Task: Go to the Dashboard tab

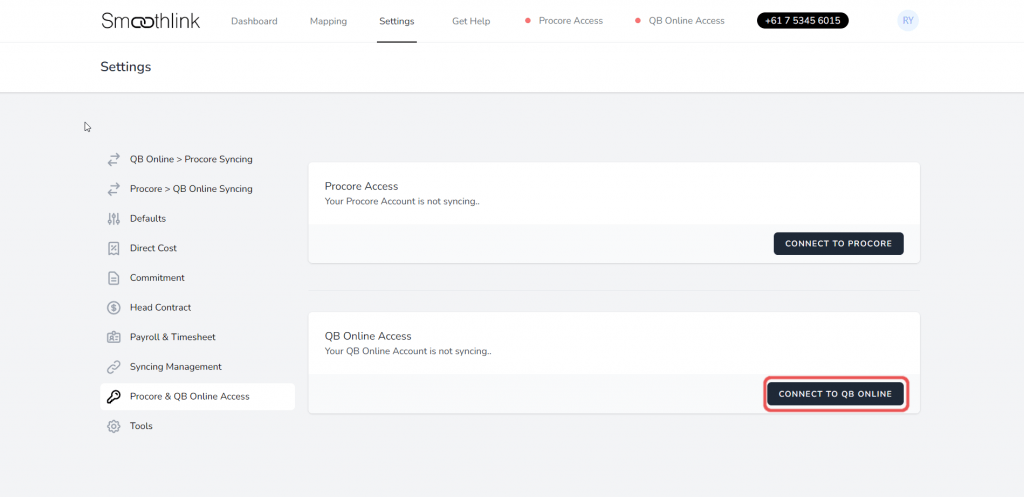Action: coord(254,21)
